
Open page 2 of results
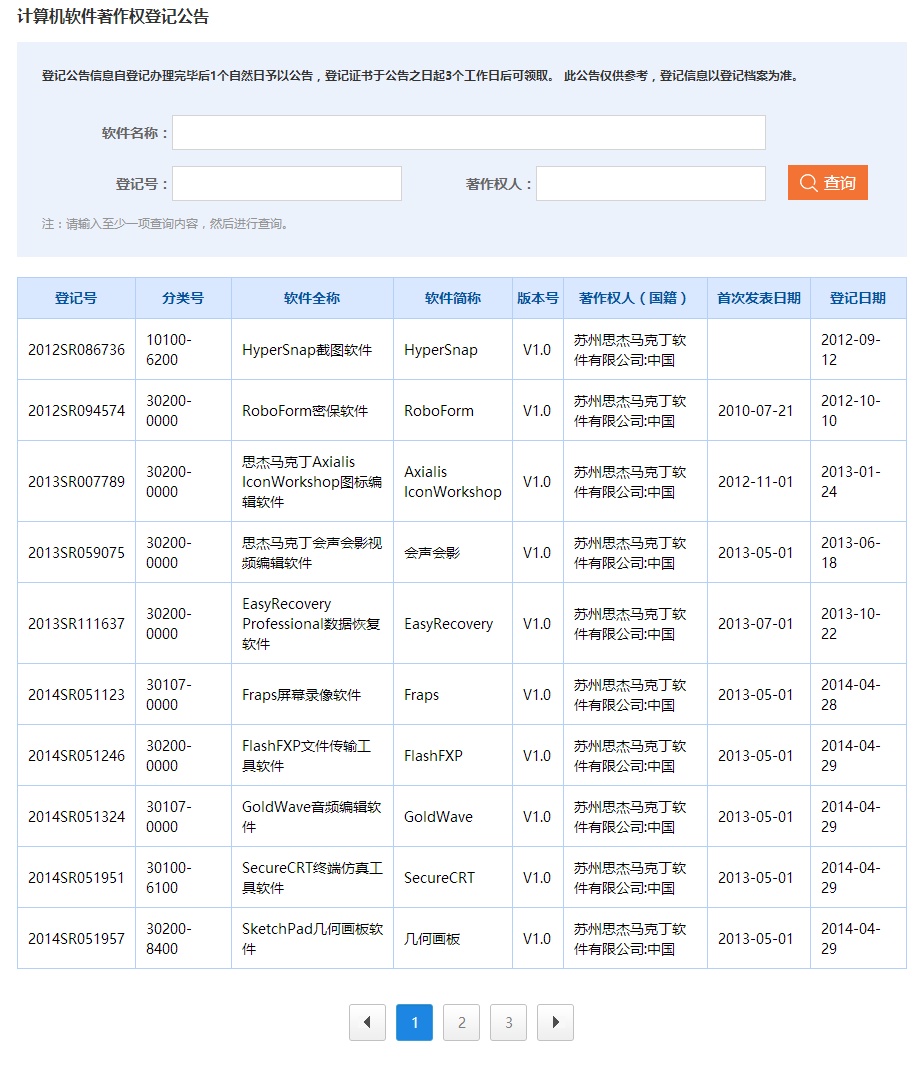pos(461,1022)
